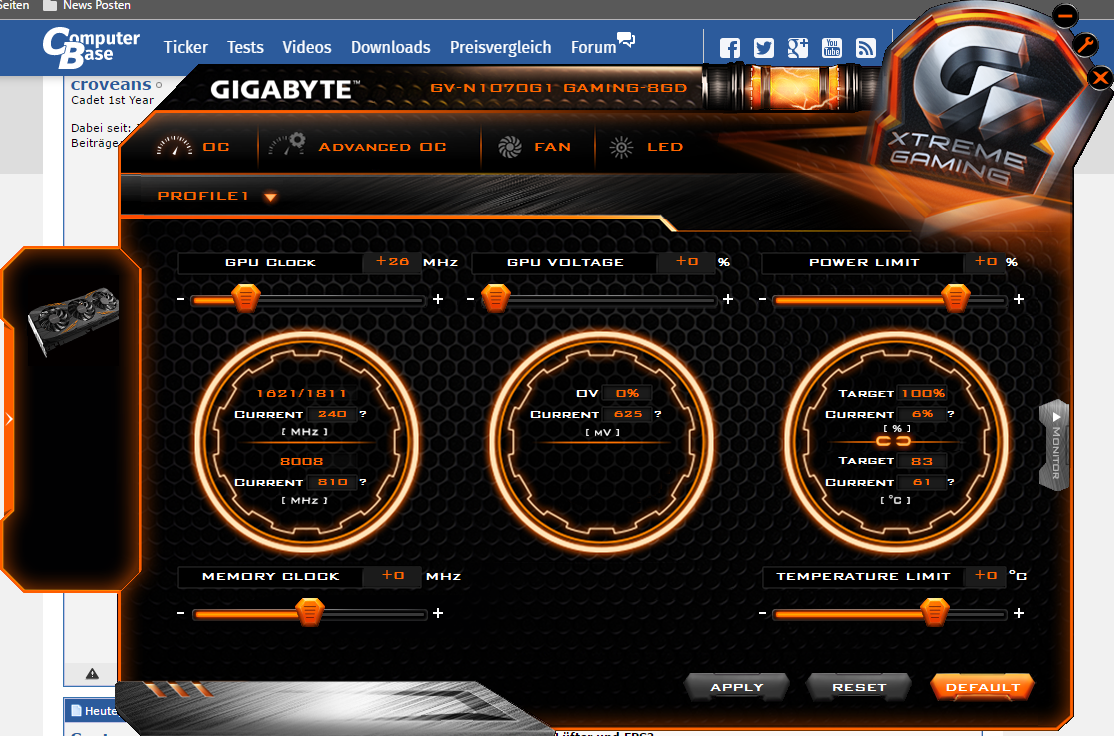Increase Temperature Limit with plus button
This screenshot has height=736, width=1114.
[1019, 613]
